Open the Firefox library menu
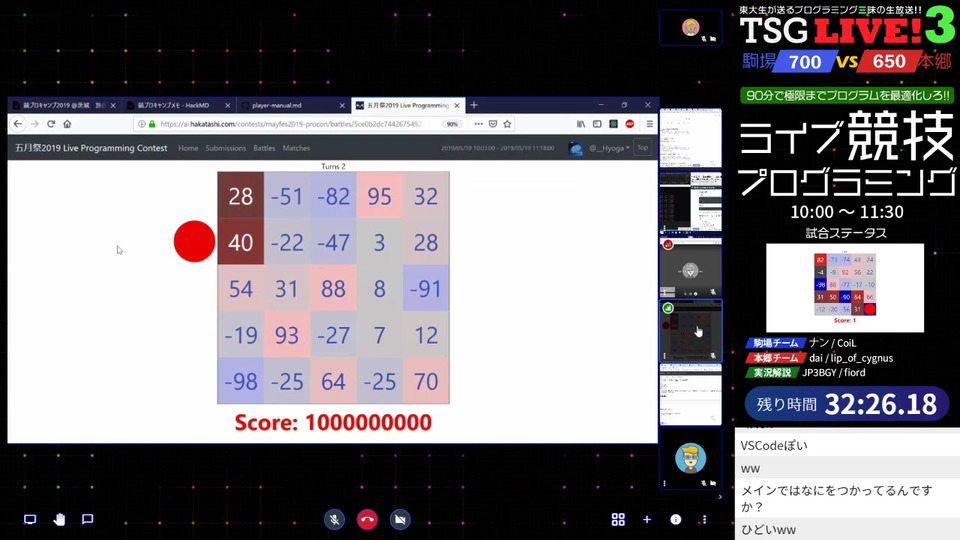The height and width of the screenshot is (540, 960). pos(580,124)
